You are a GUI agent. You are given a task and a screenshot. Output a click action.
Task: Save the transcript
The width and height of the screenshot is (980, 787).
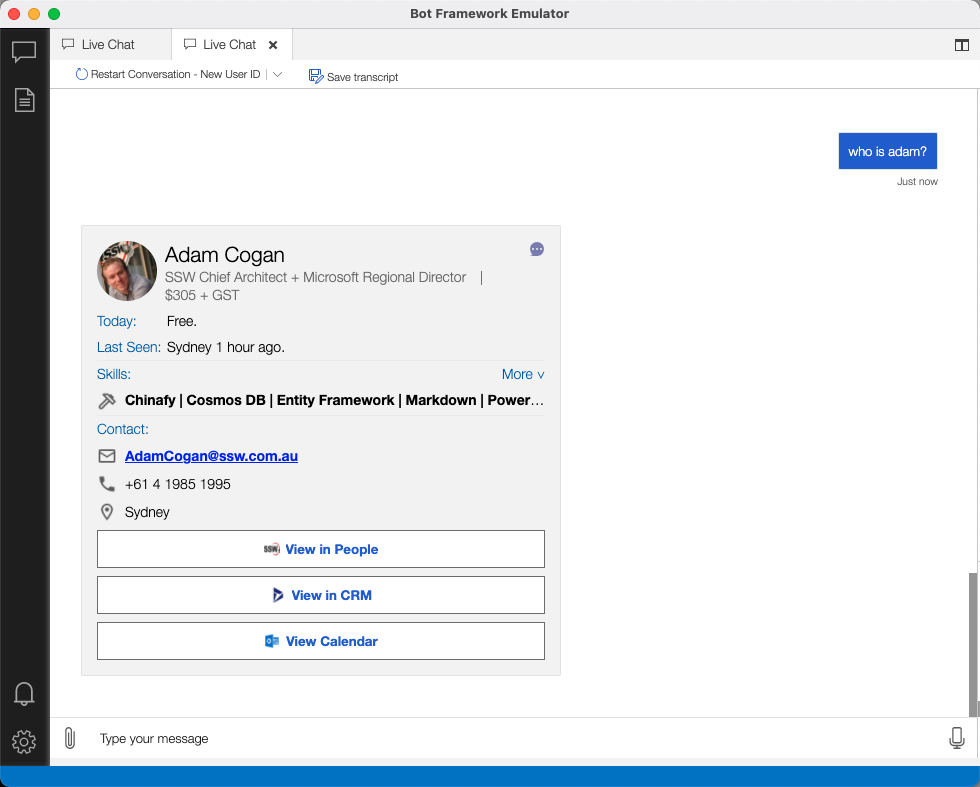pyautogui.click(x=354, y=76)
